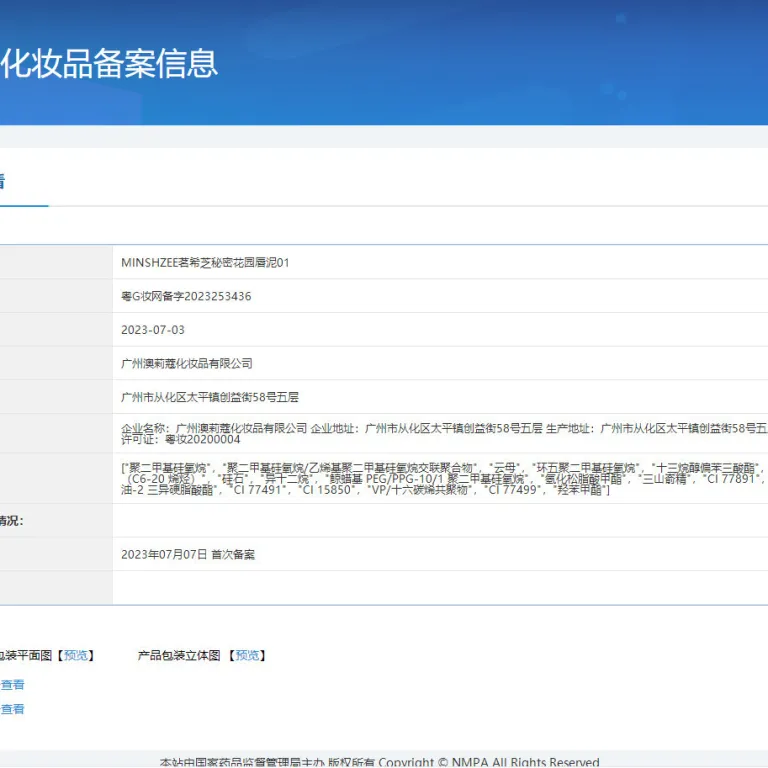Click the 产品包装立体图 label
This screenshot has width=768, height=768.
(179, 655)
